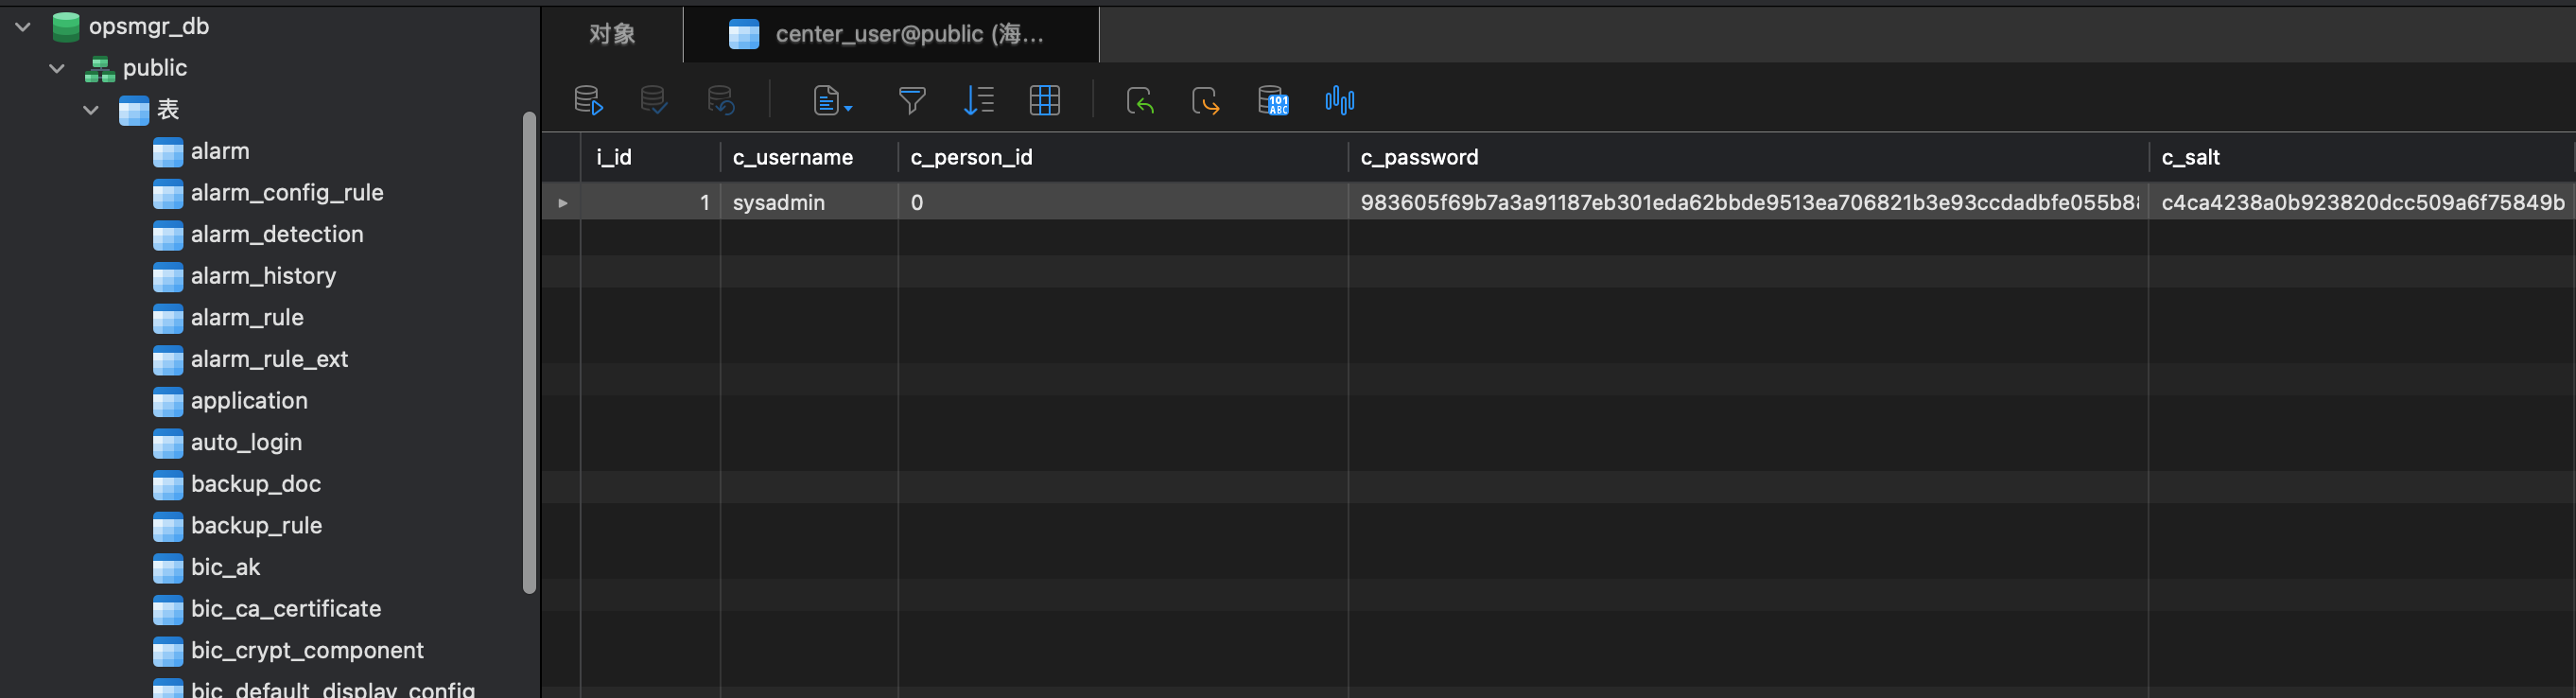This screenshot has height=698, width=2576.
Task: Click the c_password column header
Action: [1419, 157]
